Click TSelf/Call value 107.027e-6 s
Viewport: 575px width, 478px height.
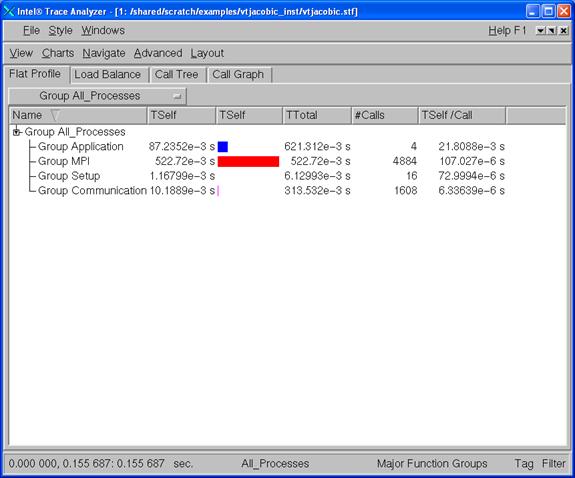pyautogui.click(x=472, y=161)
